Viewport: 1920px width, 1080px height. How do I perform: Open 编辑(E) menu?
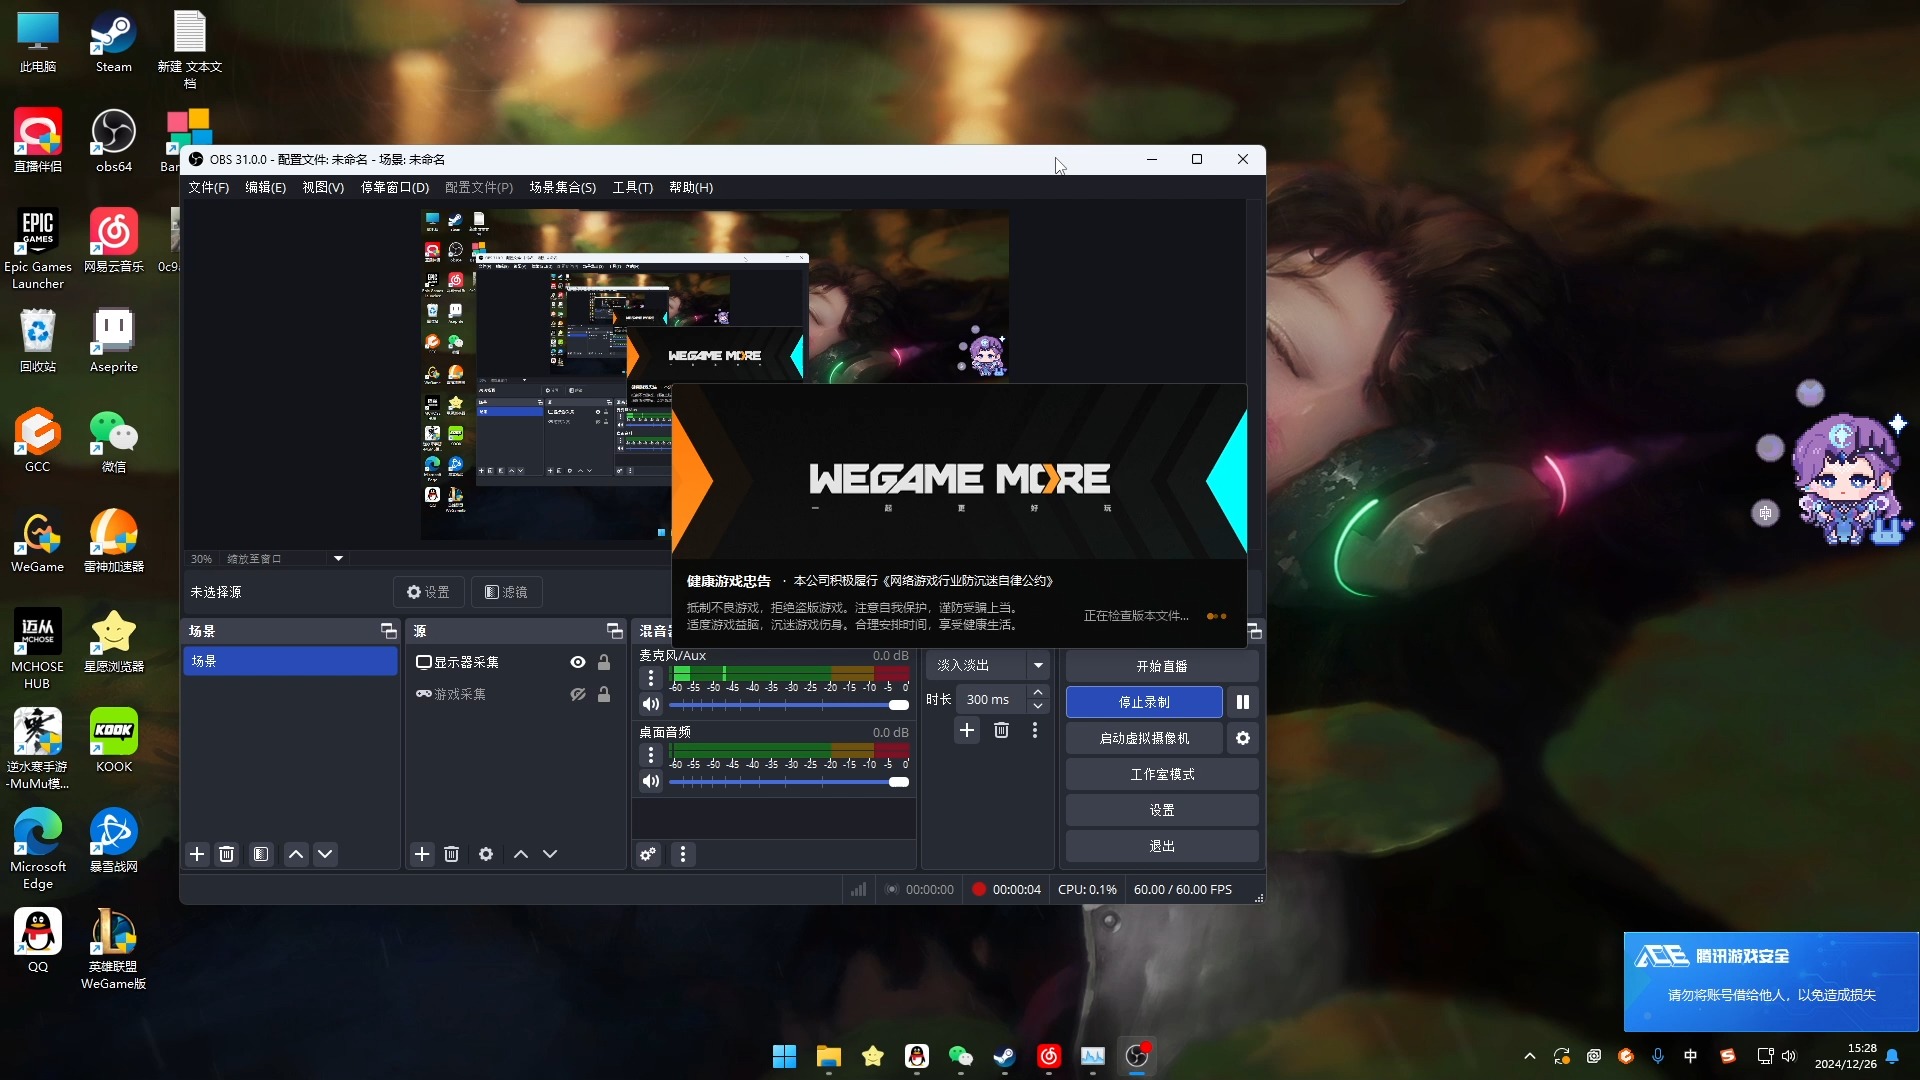click(x=266, y=188)
